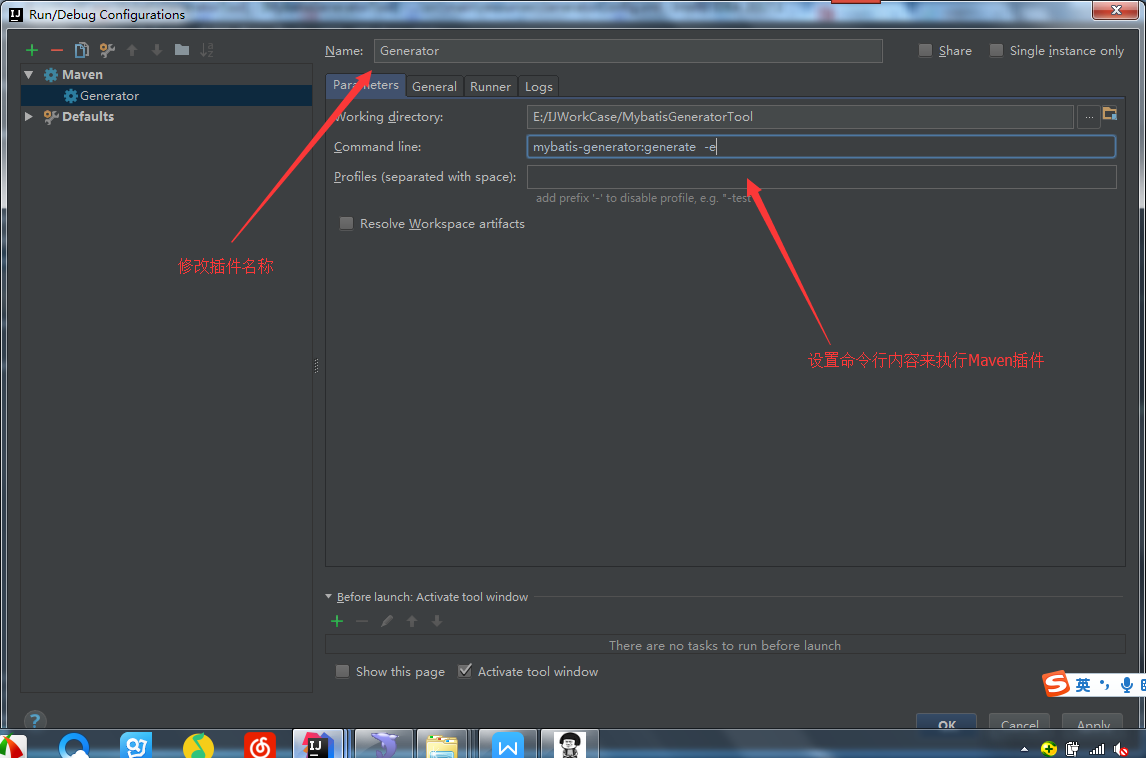Switch to the General tab
1146x758 pixels.
coord(434,86)
